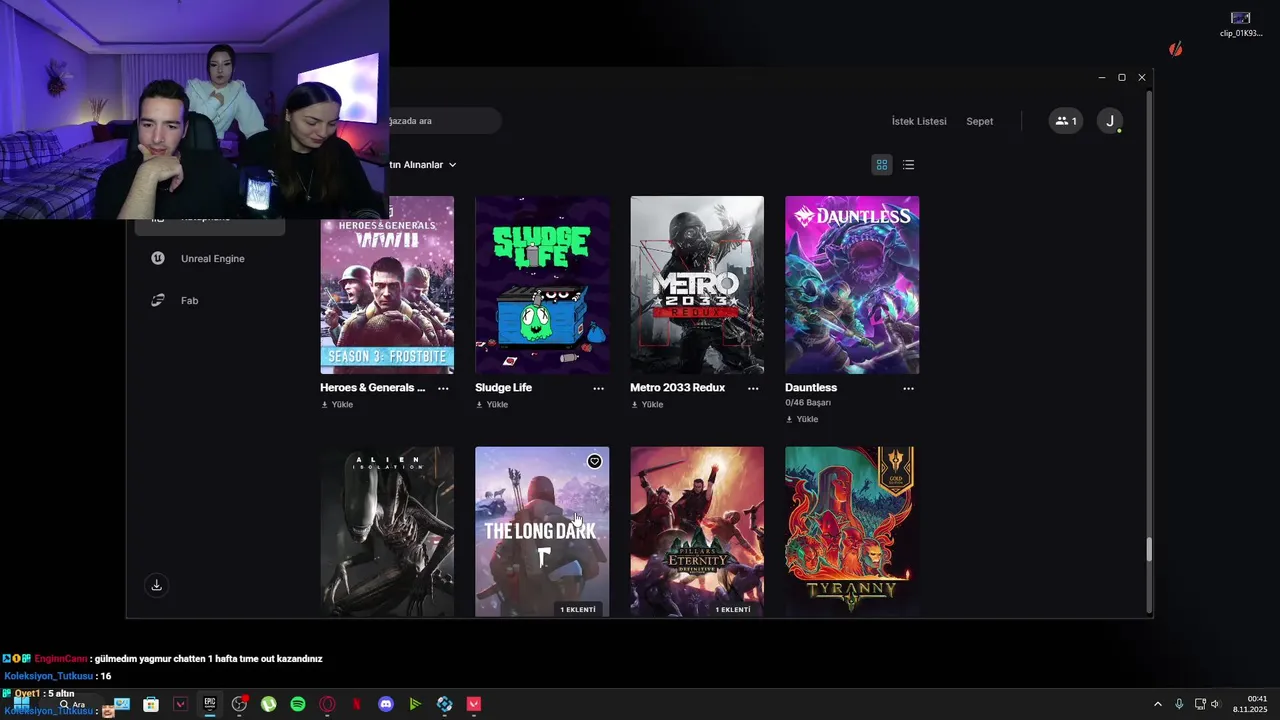Viewport: 1280px width, 720px height.
Task: Open Heroes & Generals cover thumbnail
Action: coord(387,285)
